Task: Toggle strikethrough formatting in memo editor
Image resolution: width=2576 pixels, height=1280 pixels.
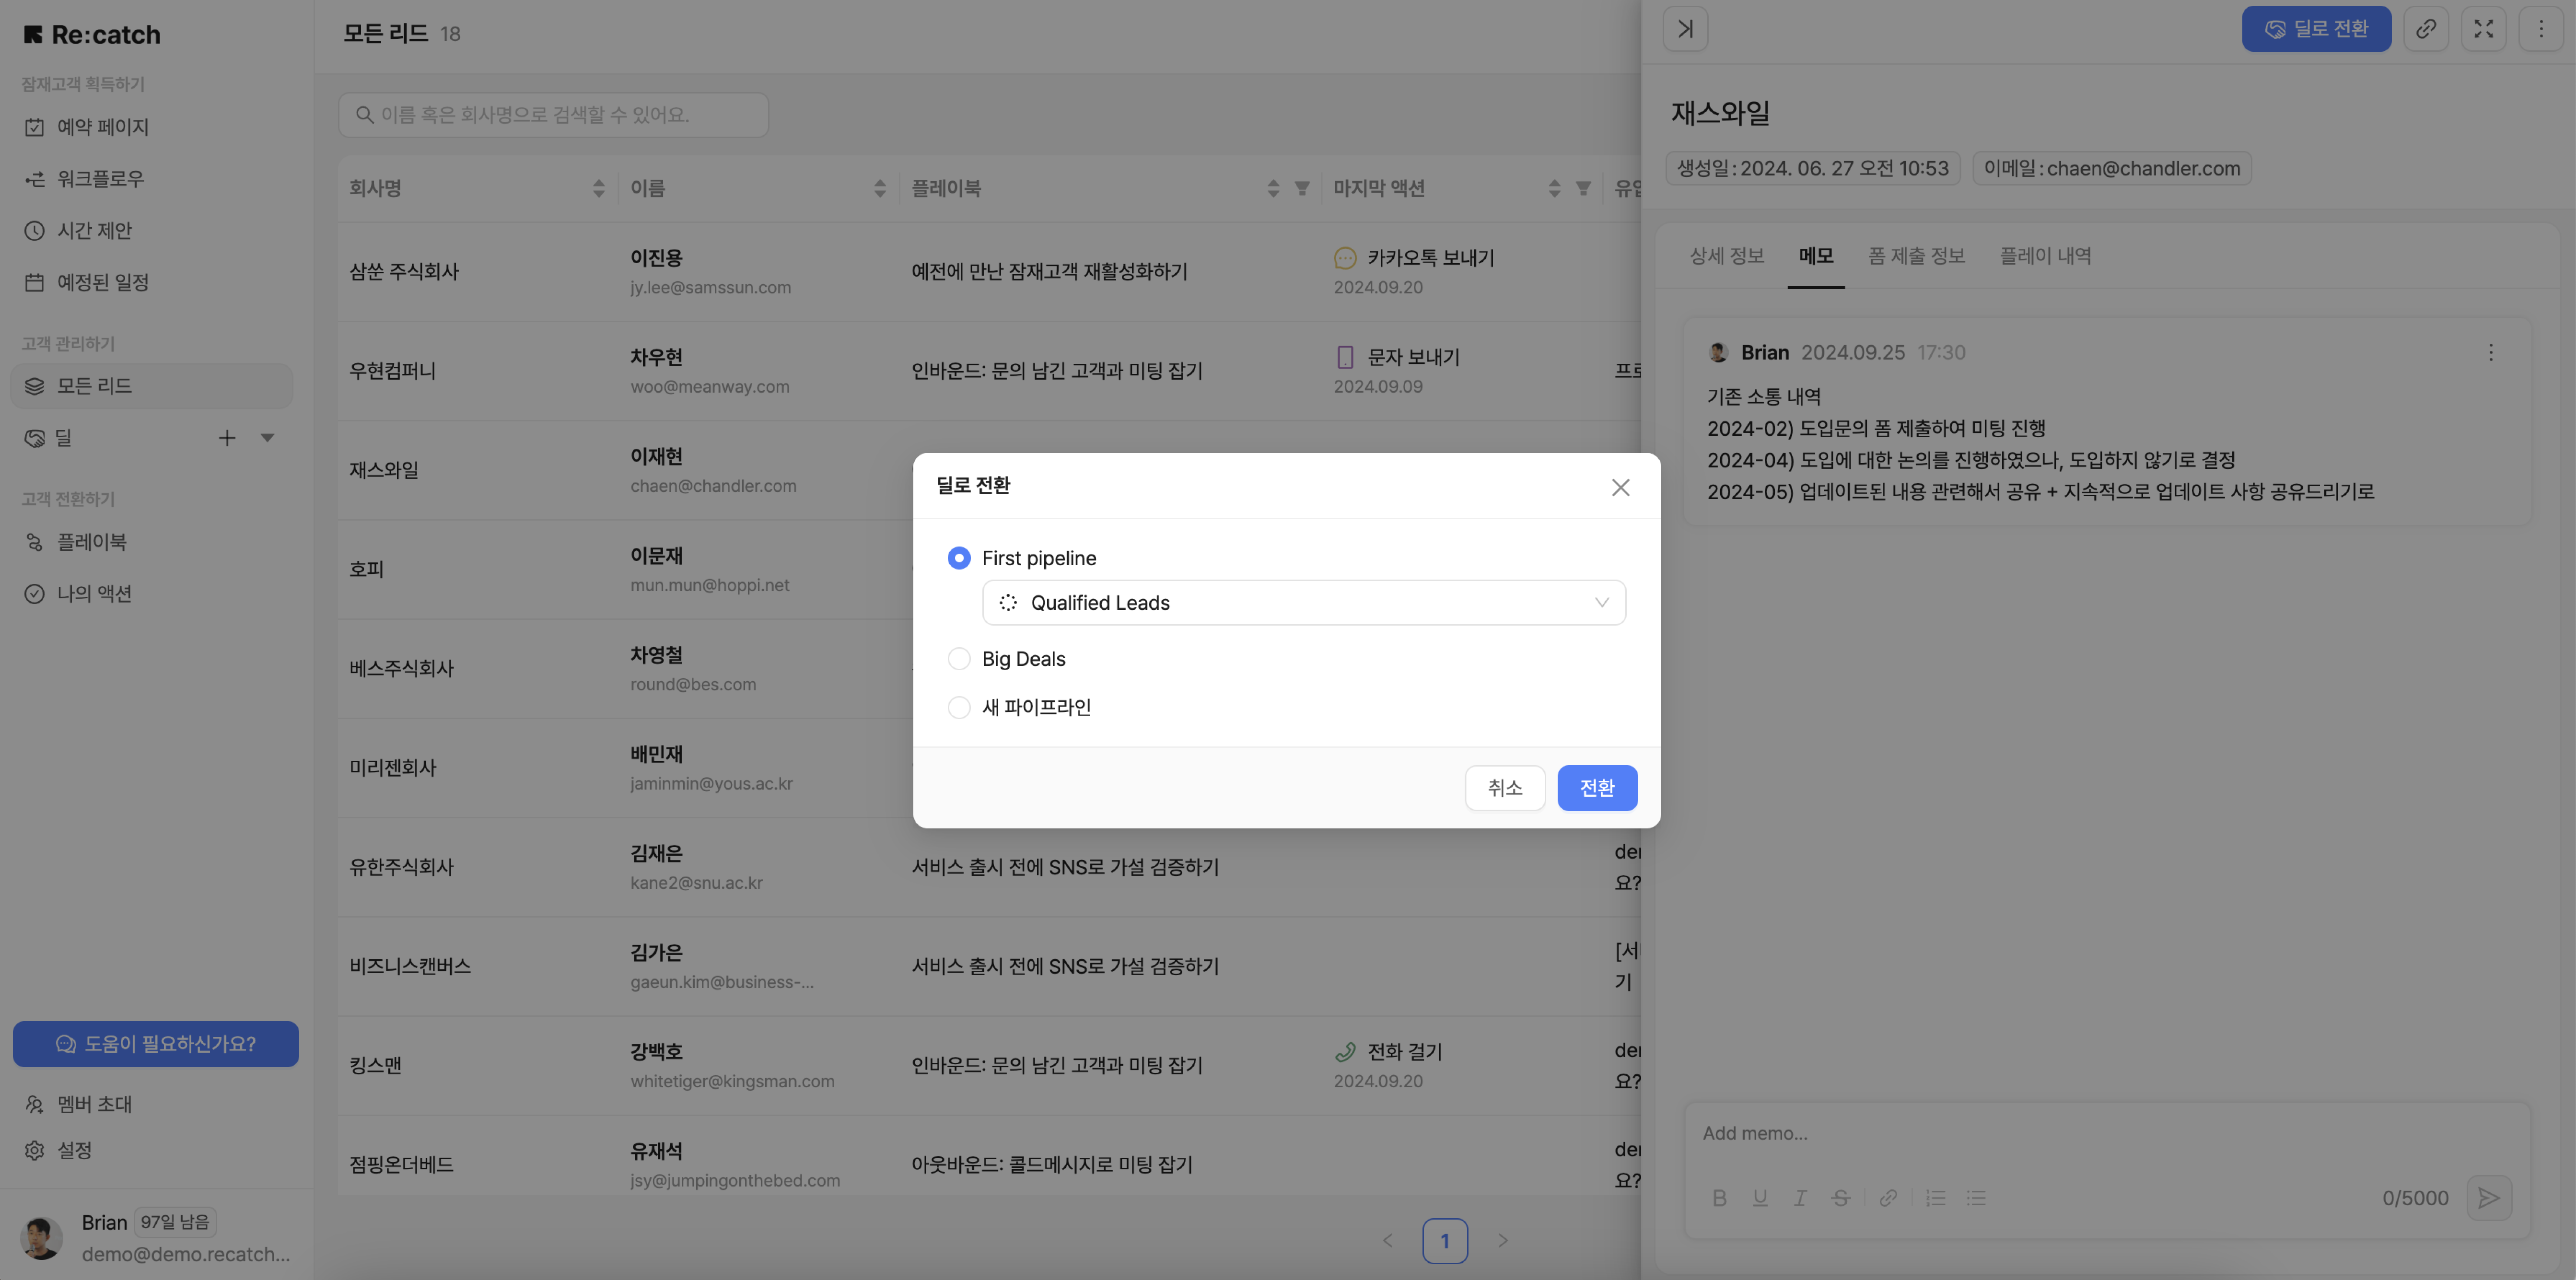Action: pyautogui.click(x=1841, y=1198)
